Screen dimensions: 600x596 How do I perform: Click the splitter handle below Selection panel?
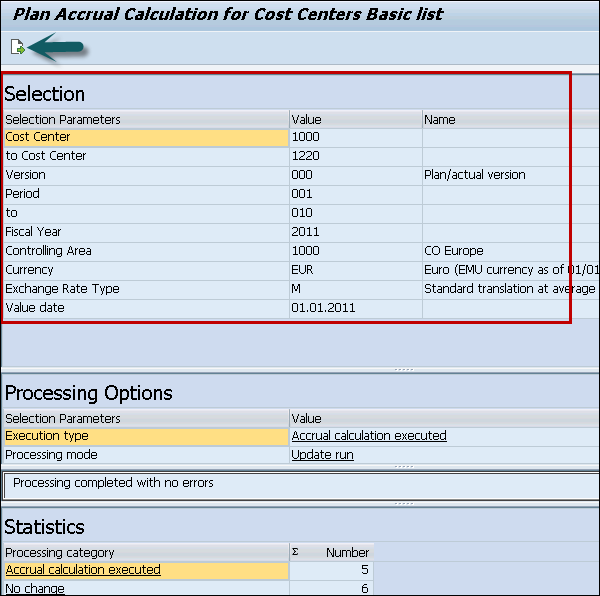(404, 369)
